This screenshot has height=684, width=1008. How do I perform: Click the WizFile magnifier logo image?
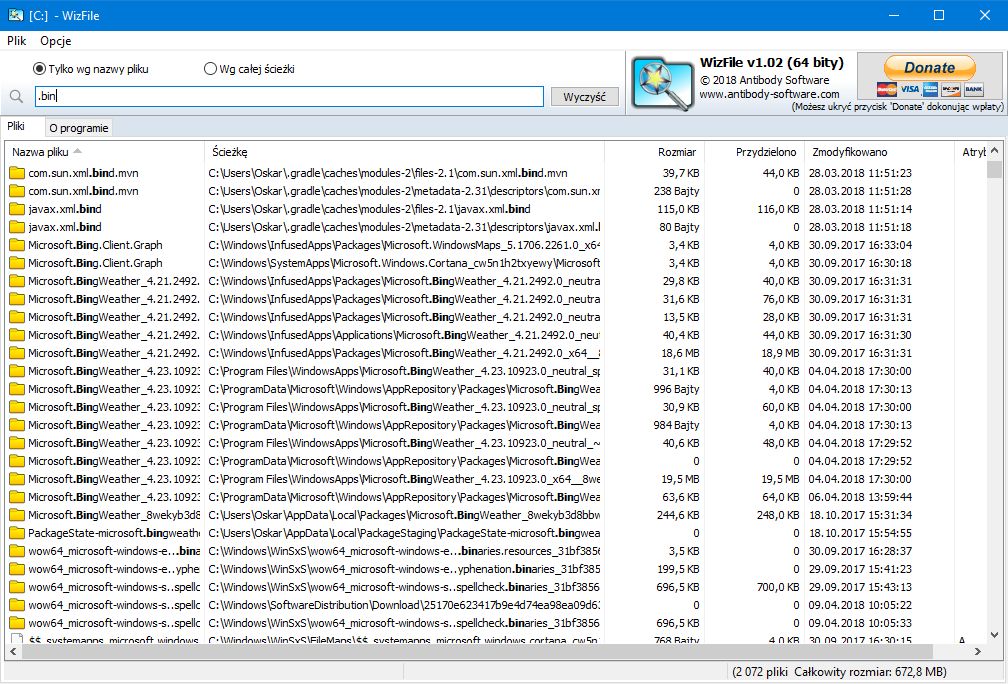[x=662, y=82]
